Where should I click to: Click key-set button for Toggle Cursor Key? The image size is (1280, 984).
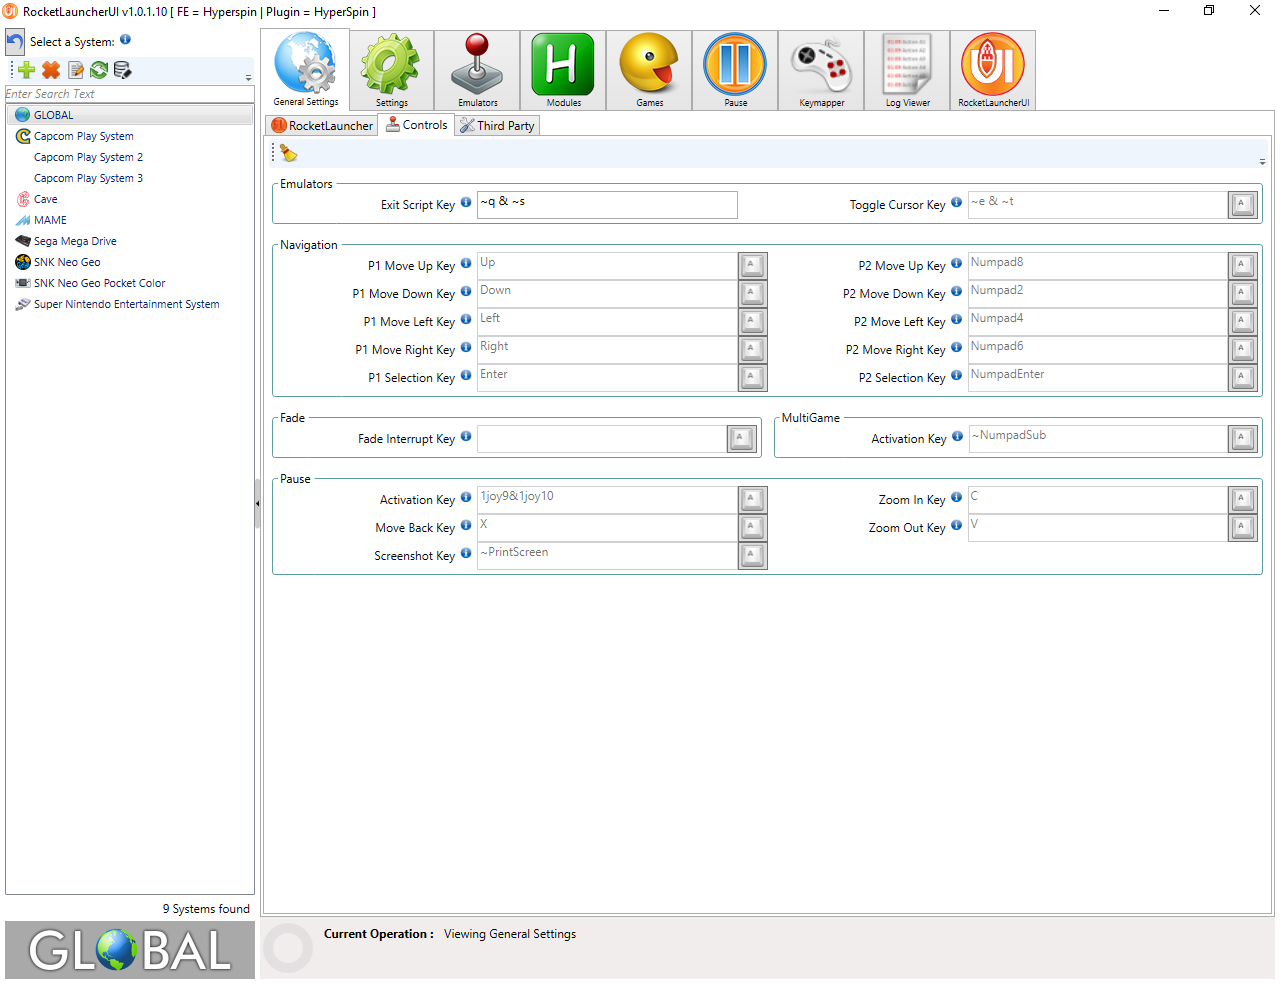[x=1242, y=205]
